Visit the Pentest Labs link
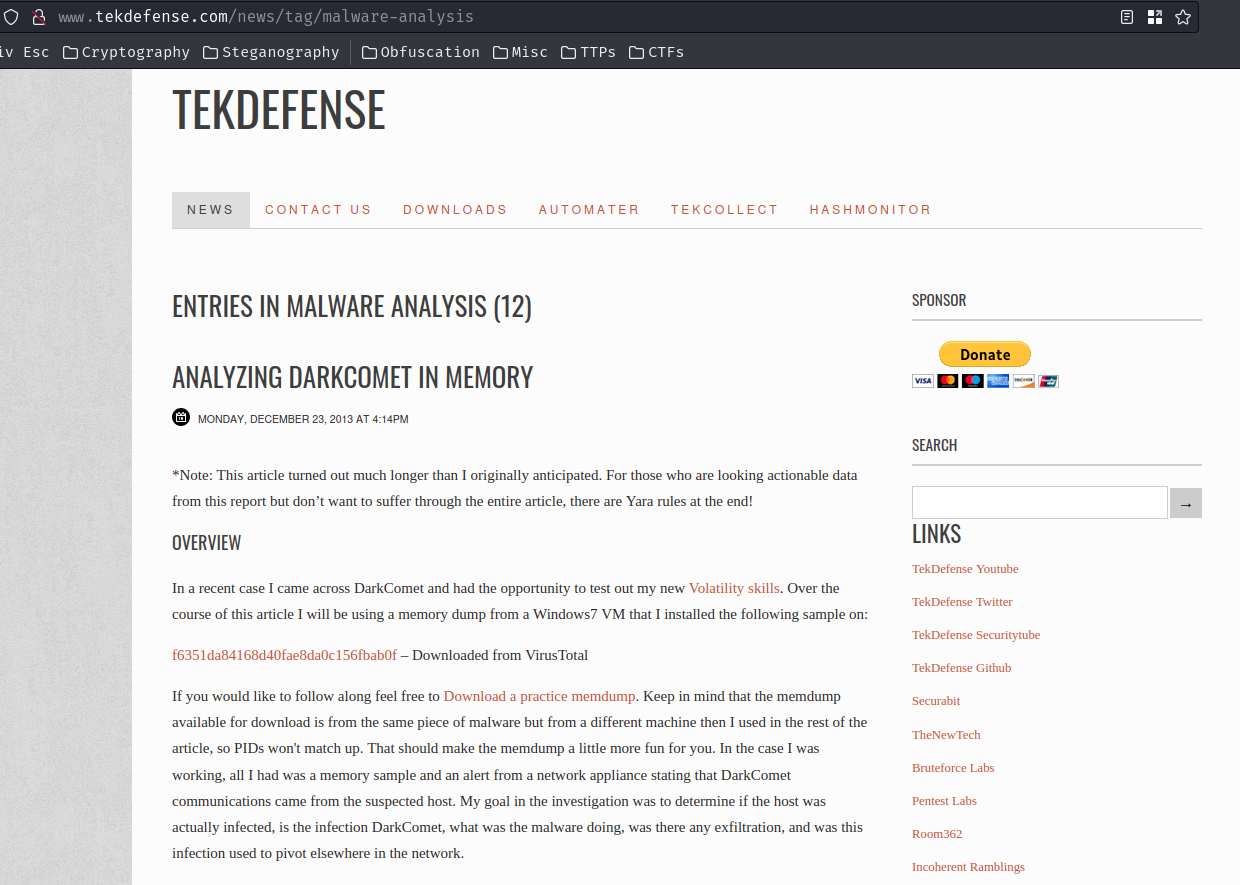This screenshot has height=885, width=1240. [x=944, y=800]
